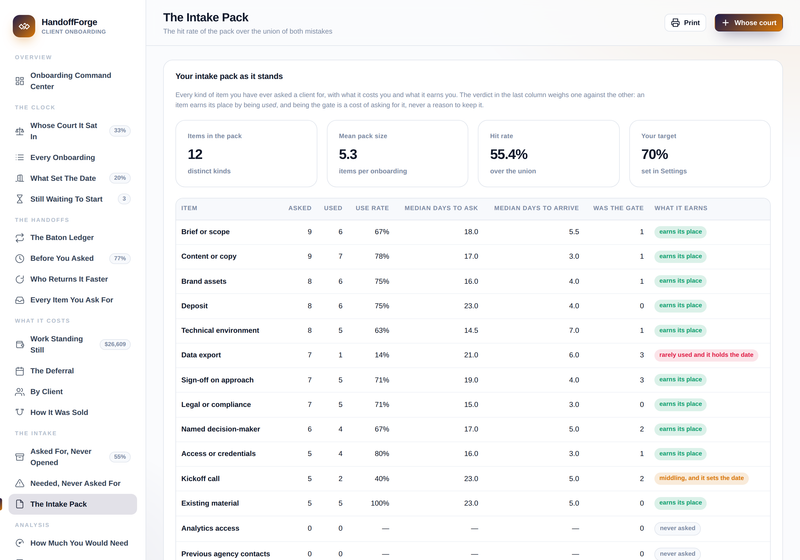Click the printer icon in Print button
This screenshot has width=800, height=560.
point(675,23)
